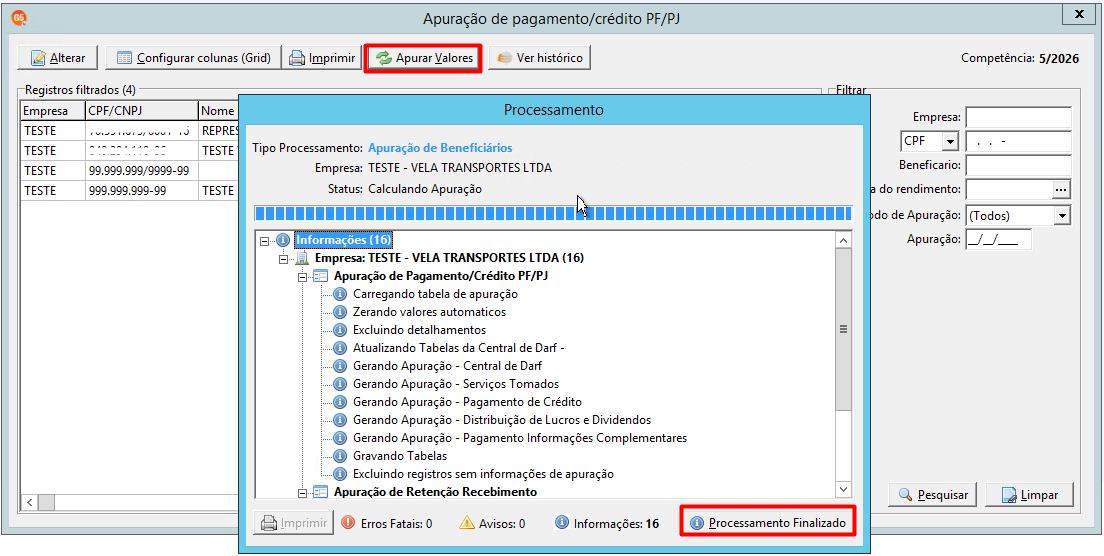Select Gravando Tabelas row
This screenshot has height=556, width=1104.
point(399,456)
